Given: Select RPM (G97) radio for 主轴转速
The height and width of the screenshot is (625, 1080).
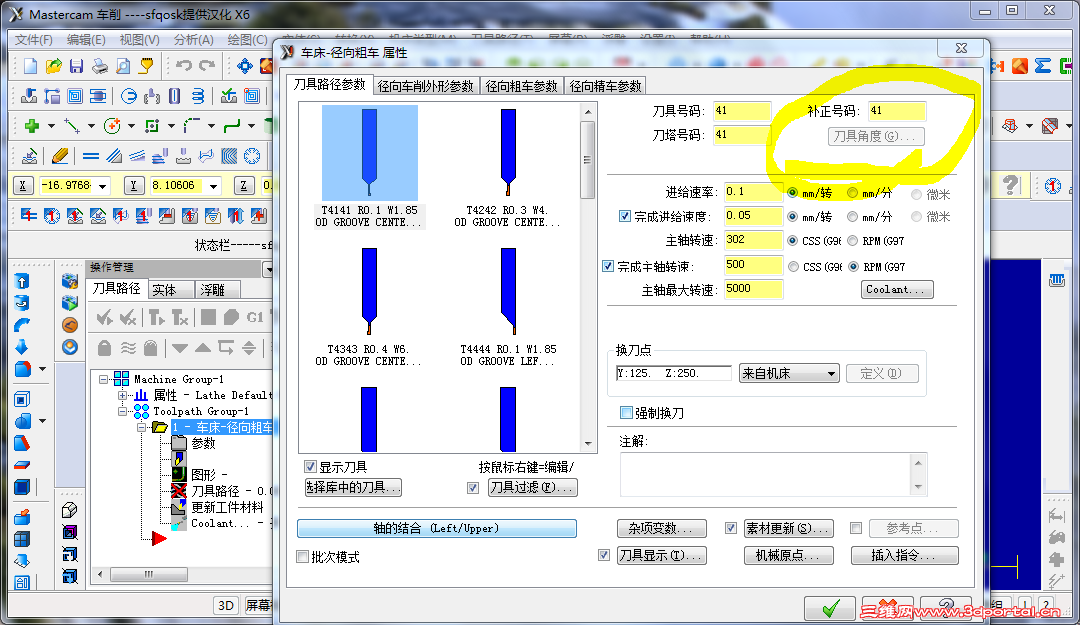Looking at the screenshot, I should coord(853,240).
